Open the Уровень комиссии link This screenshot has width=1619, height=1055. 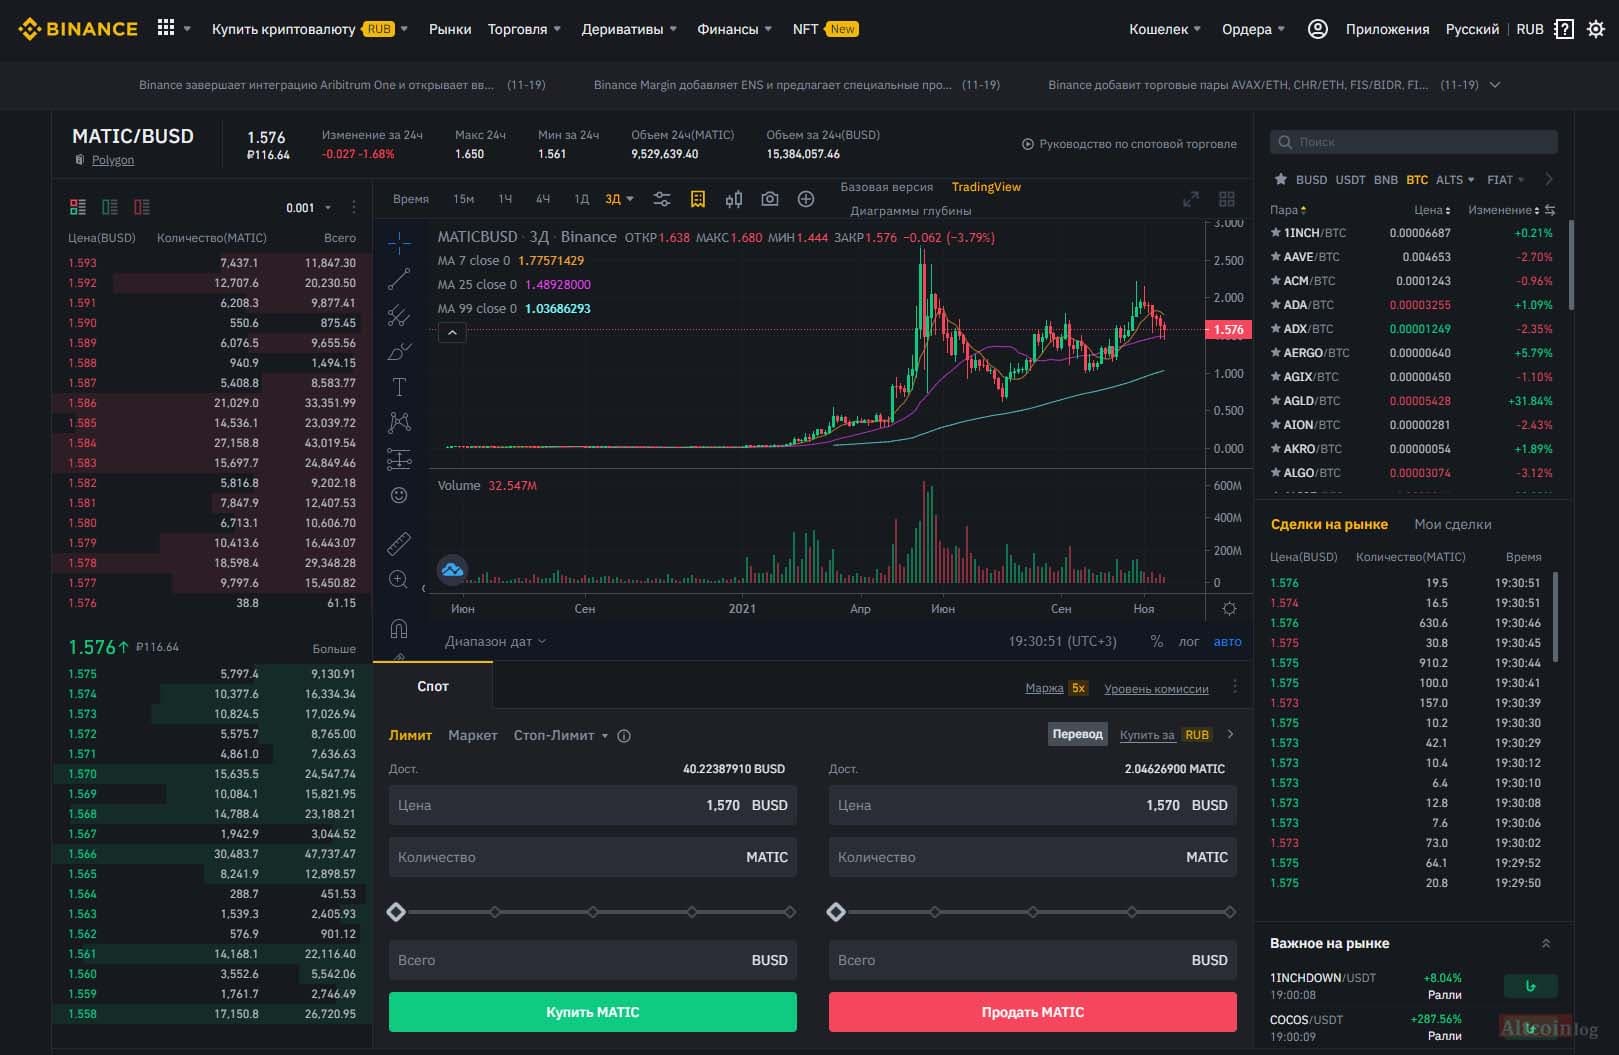point(1156,688)
